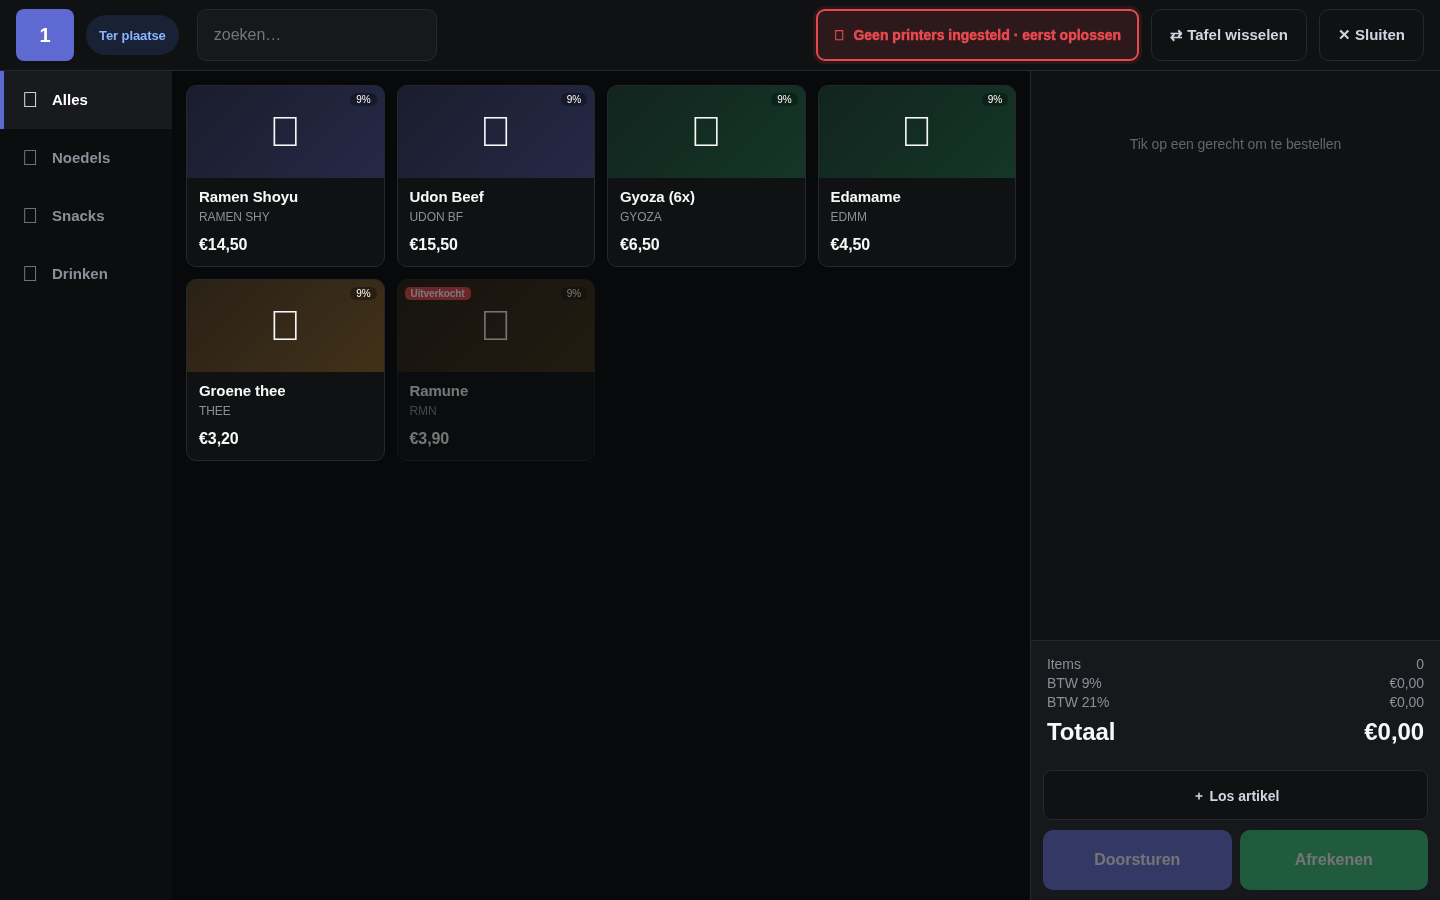Click the Drinken category icon

click(x=30, y=274)
